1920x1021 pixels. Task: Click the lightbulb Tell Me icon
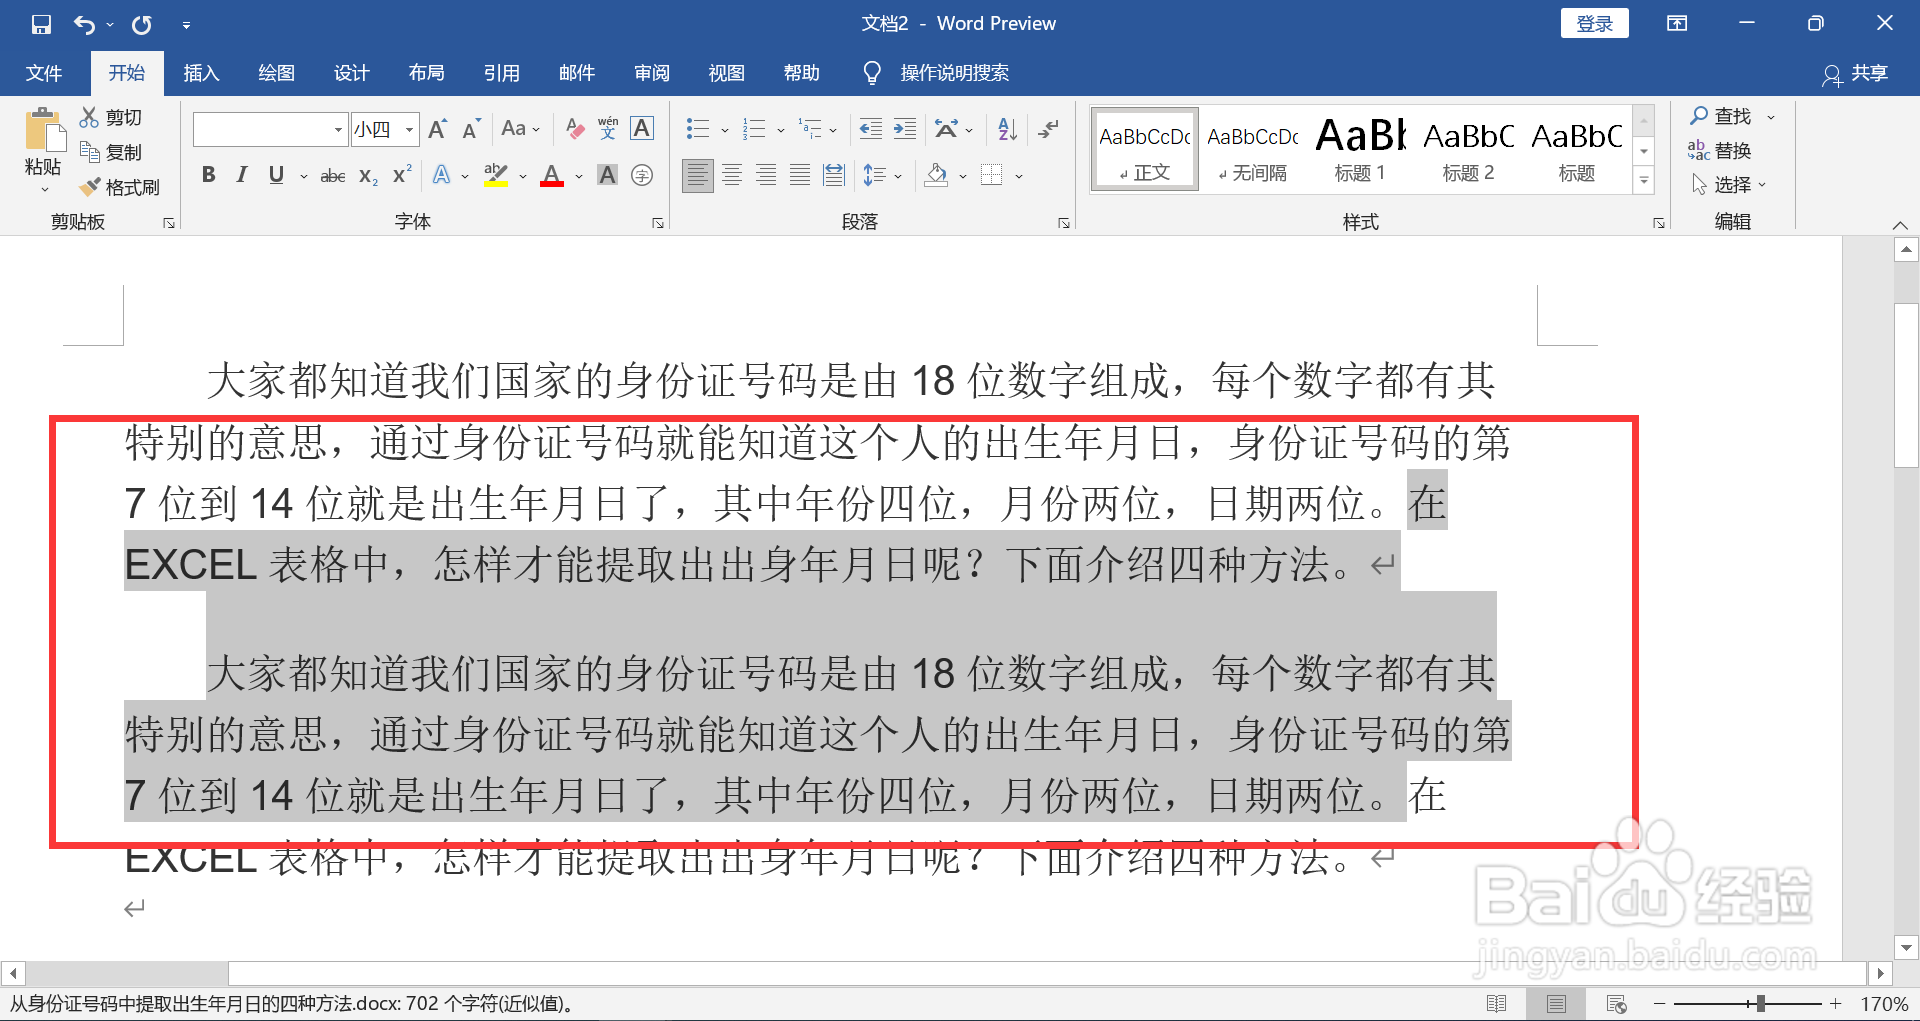pos(872,73)
